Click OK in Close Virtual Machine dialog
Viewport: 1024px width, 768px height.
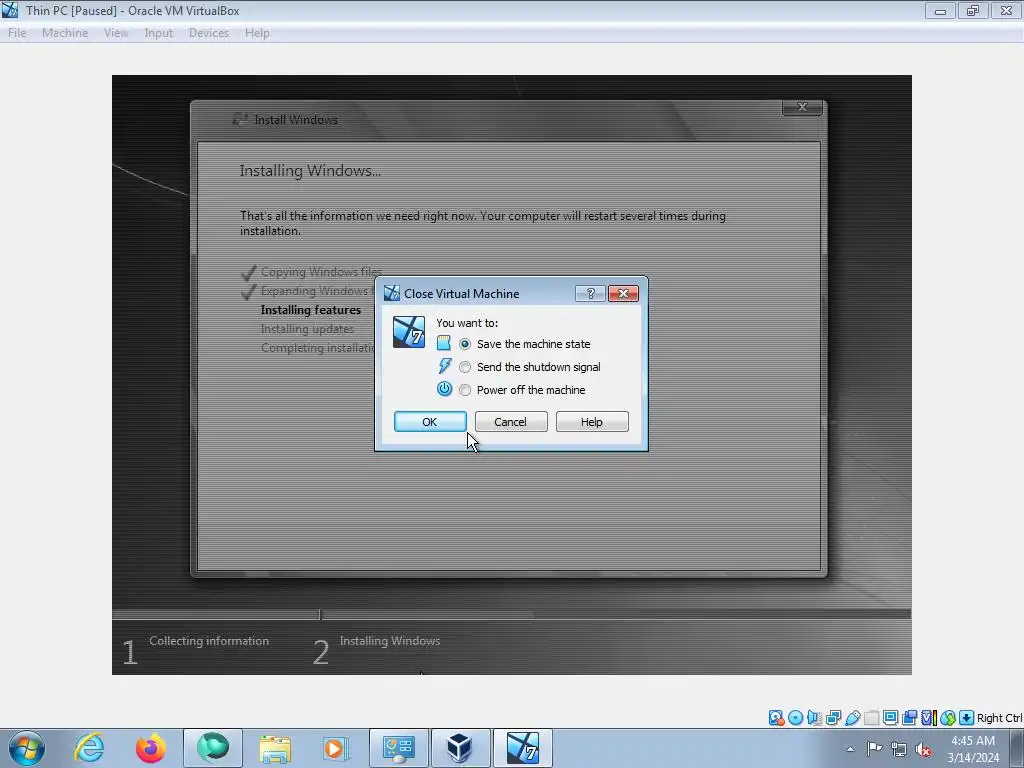tap(430, 422)
